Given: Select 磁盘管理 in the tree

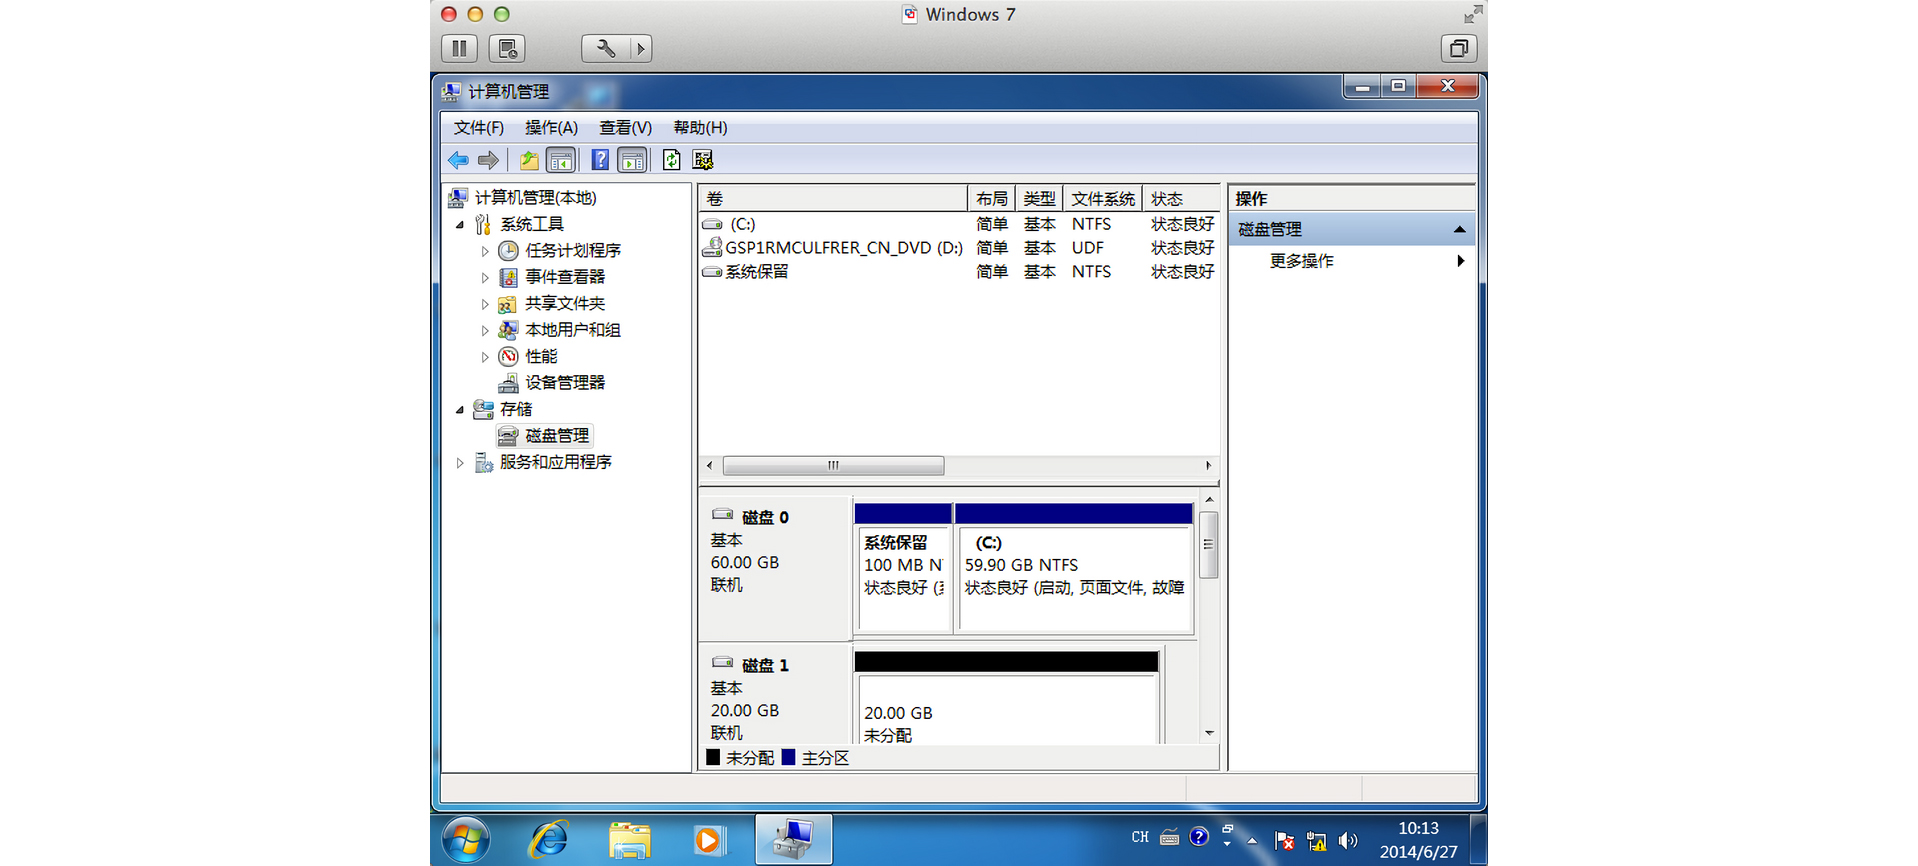Looking at the screenshot, I should click(x=557, y=436).
